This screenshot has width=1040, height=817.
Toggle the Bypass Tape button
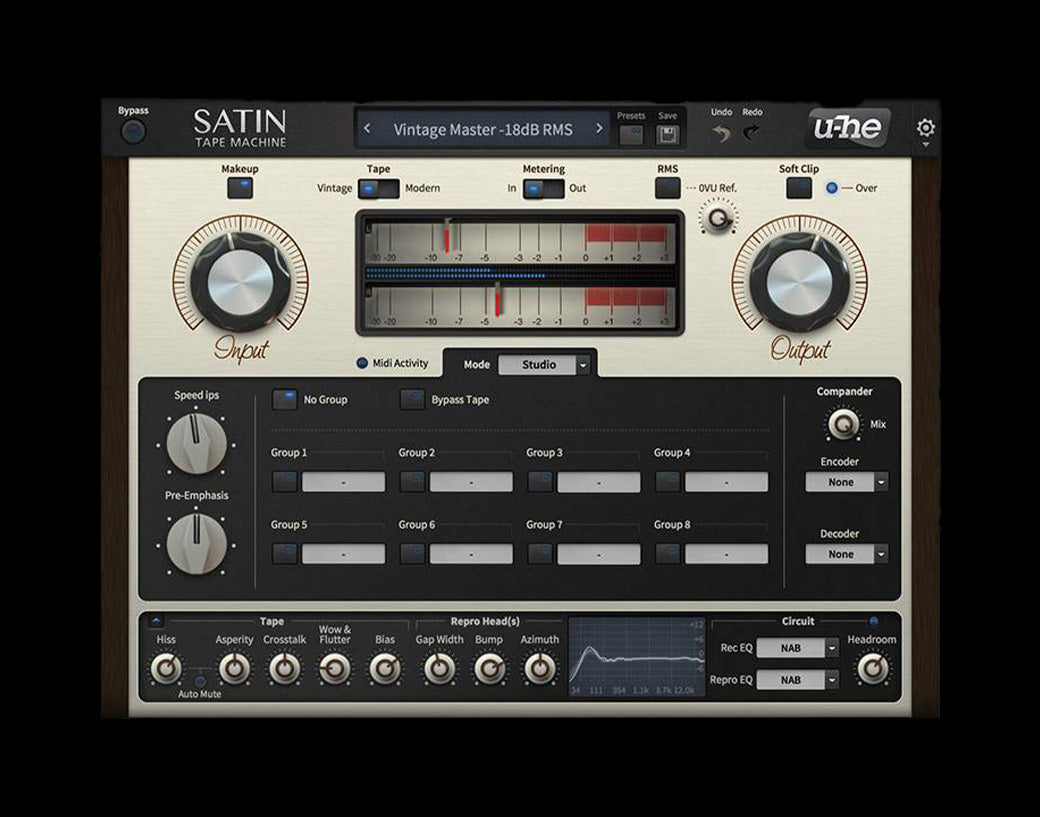(x=412, y=399)
